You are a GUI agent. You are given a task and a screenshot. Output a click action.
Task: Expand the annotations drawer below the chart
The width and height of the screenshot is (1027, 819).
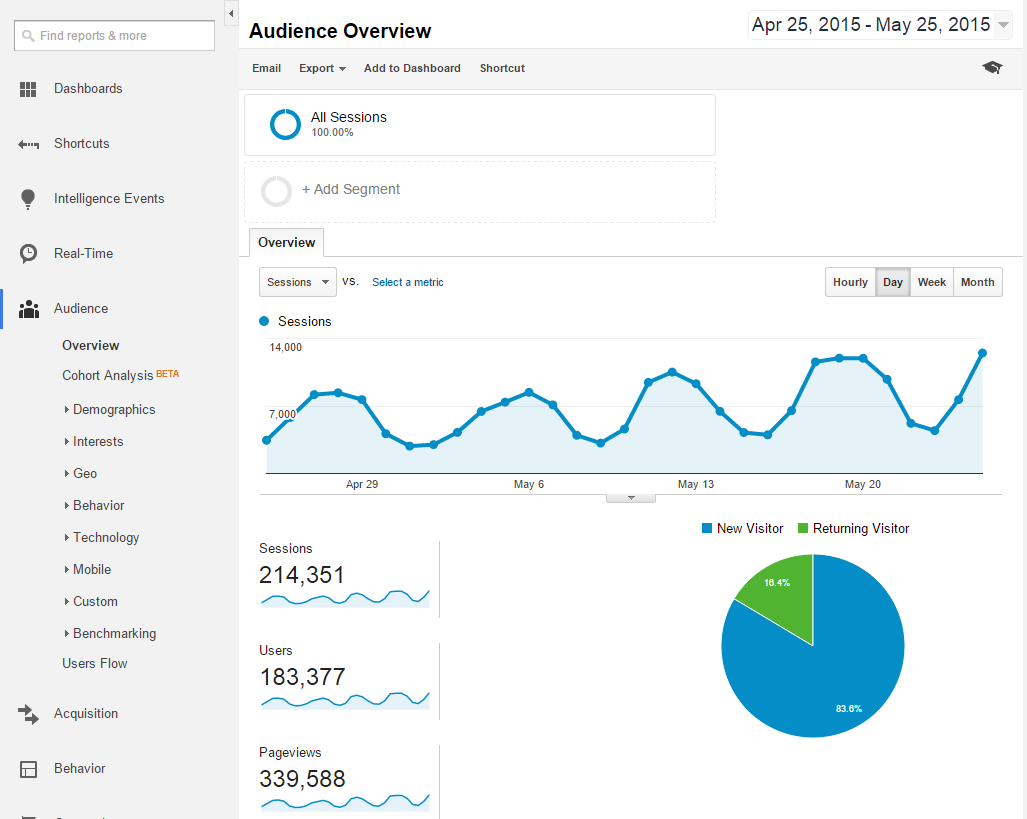point(631,498)
